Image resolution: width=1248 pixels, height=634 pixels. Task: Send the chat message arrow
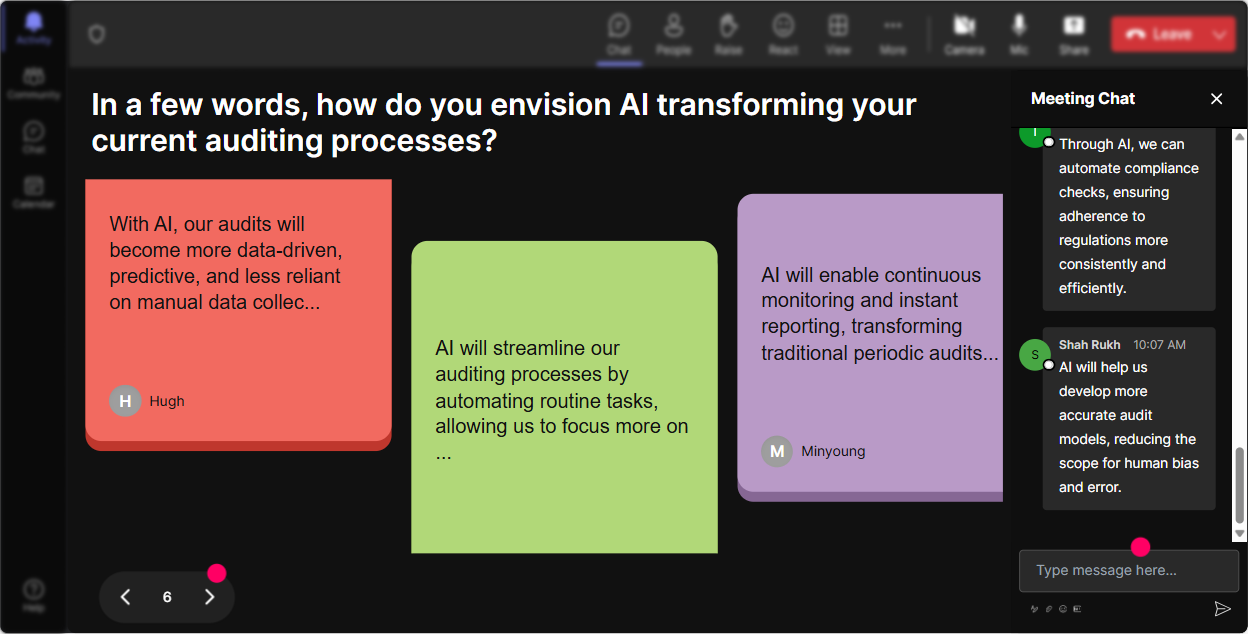(x=1222, y=608)
